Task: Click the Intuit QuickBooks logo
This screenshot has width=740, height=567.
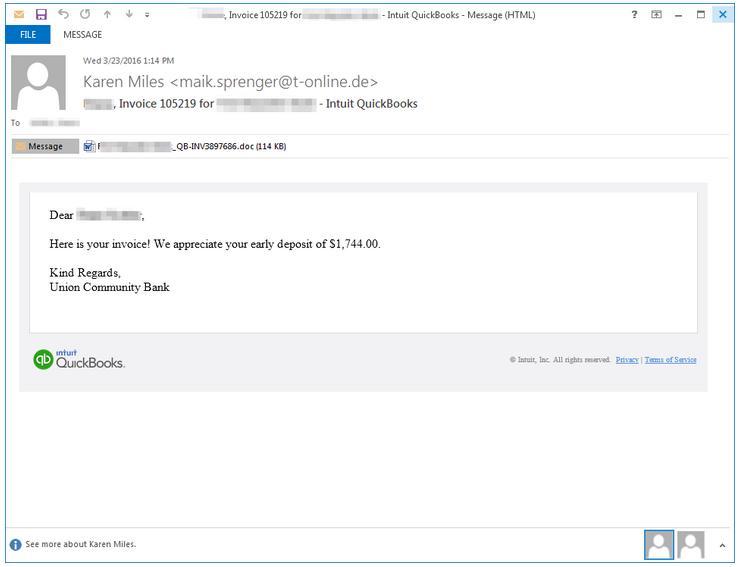Action: click(x=79, y=360)
